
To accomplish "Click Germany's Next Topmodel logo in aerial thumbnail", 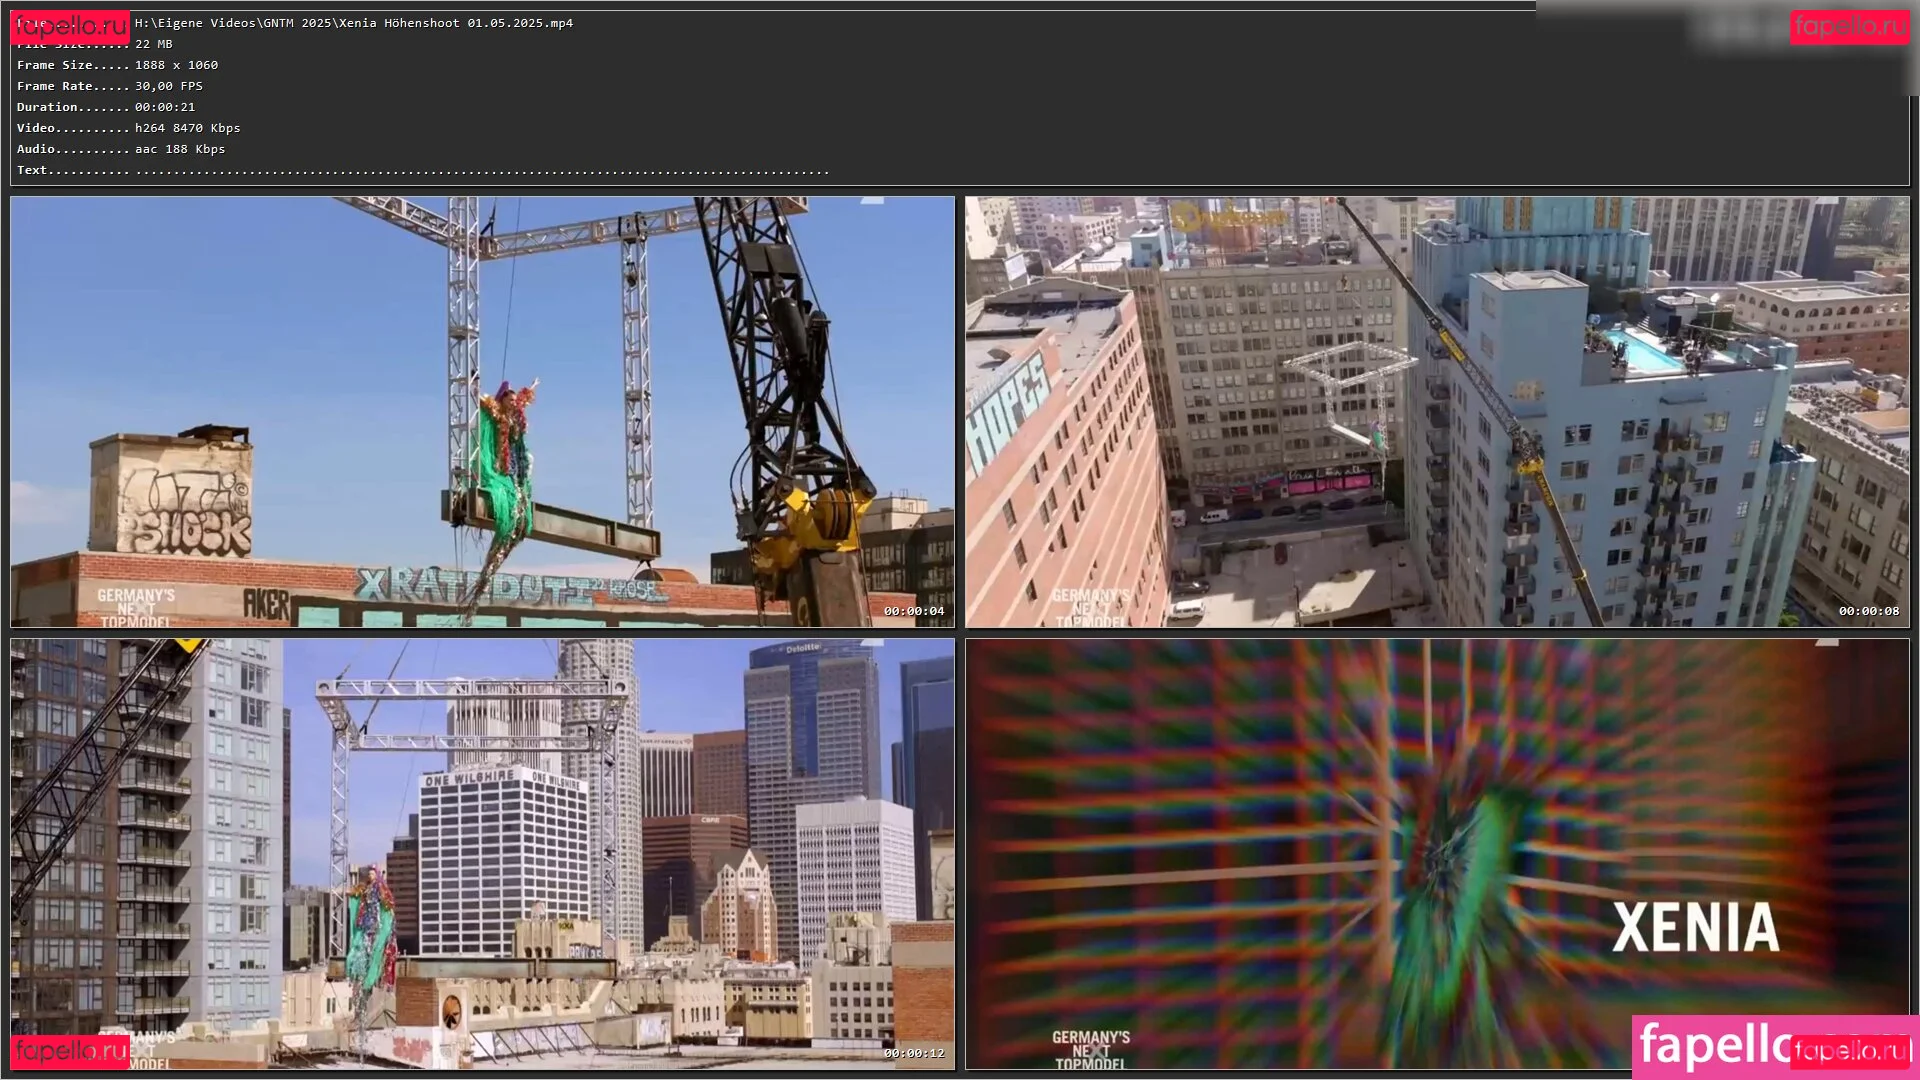I will (1091, 608).
